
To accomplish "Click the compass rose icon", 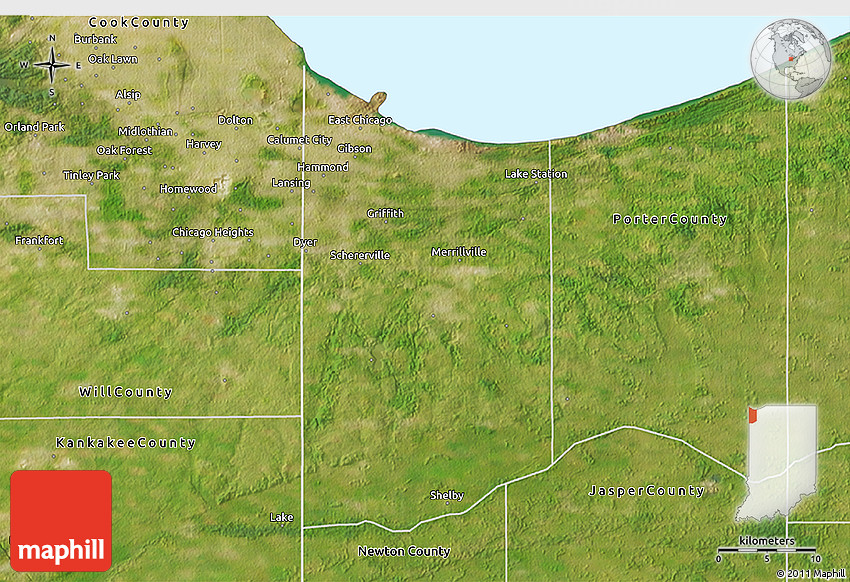I will [x=51, y=65].
